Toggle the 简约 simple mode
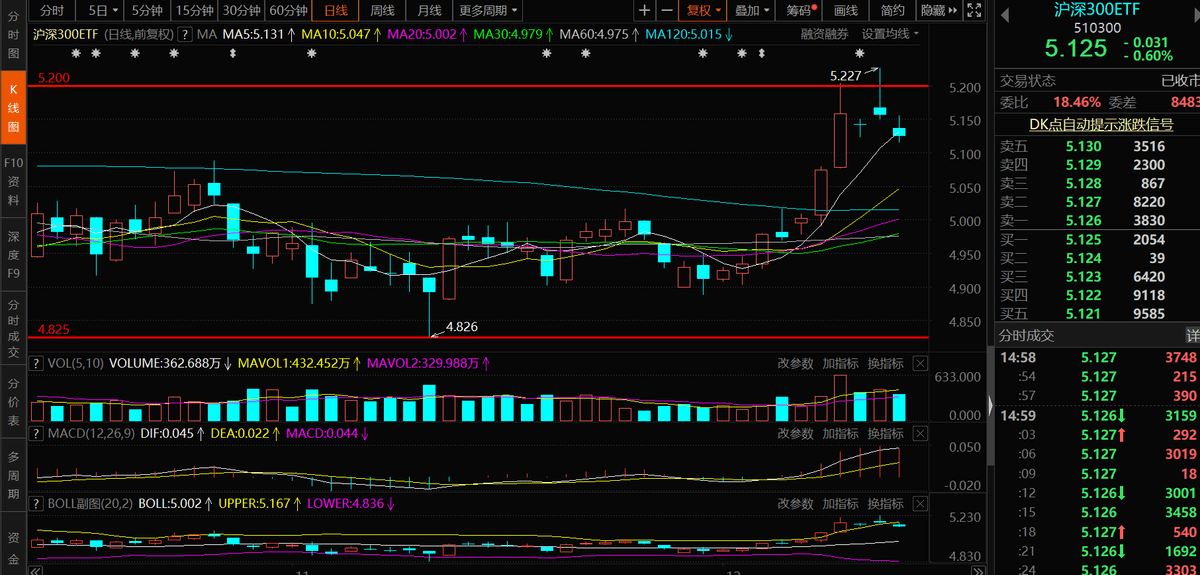 [893, 10]
